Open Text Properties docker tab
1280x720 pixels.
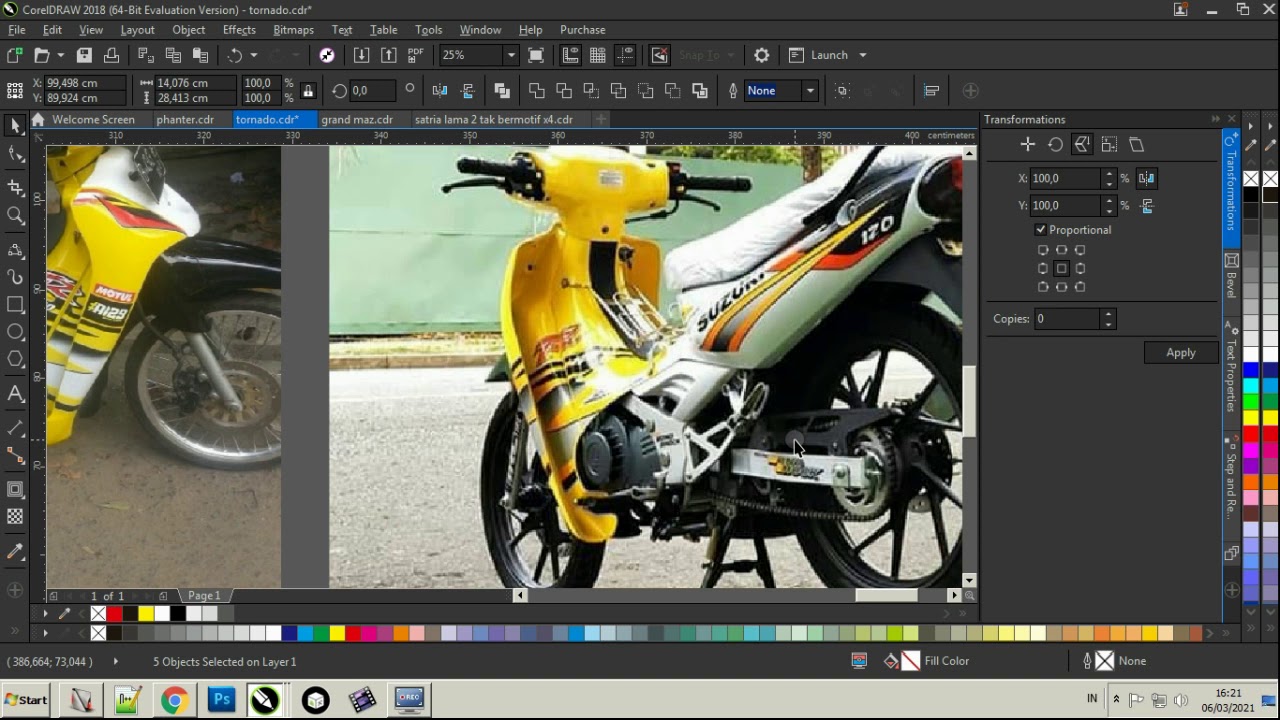pyautogui.click(x=1231, y=368)
